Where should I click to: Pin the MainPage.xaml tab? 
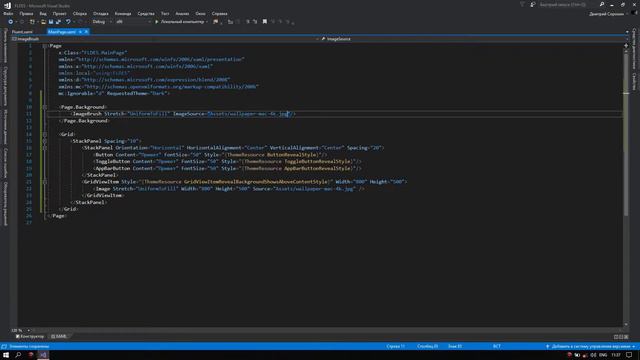80,32
